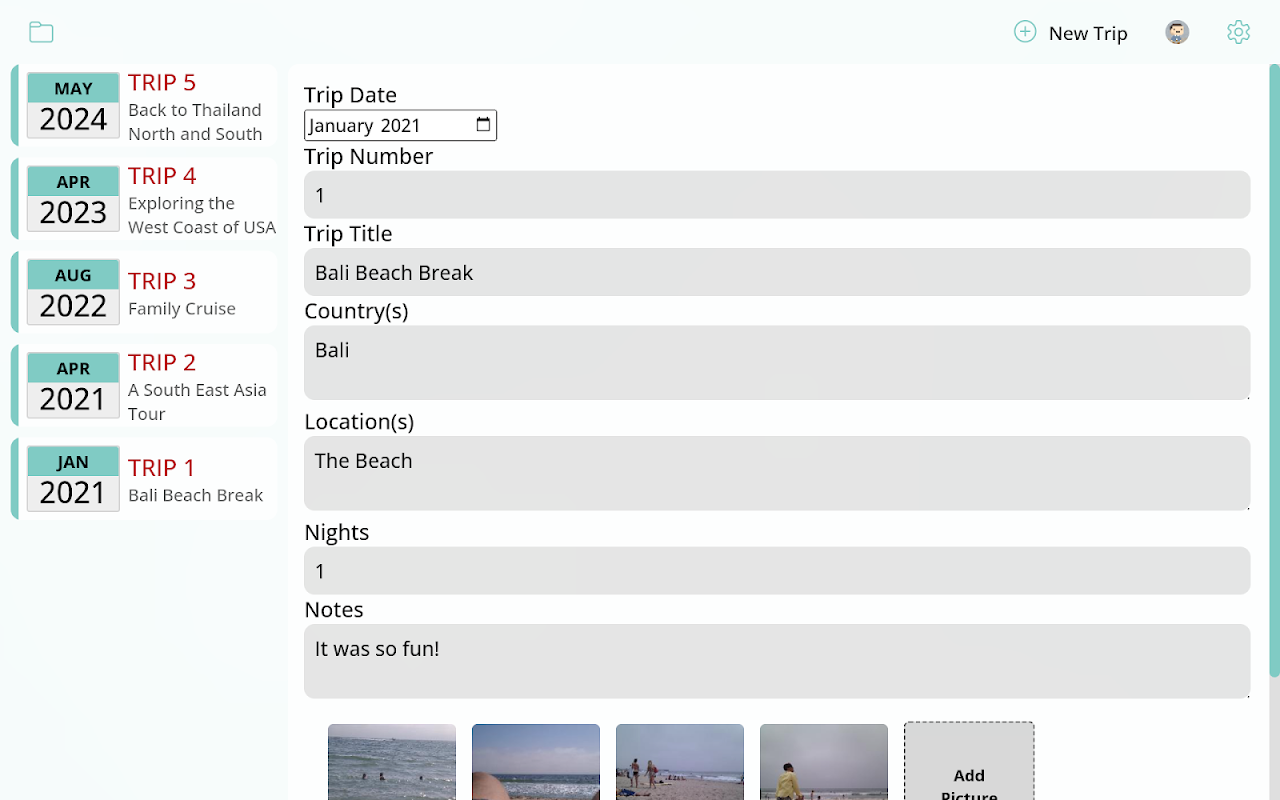This screenshot has width=1280, height=800.
Task: Open the folder icon in top-left corner
Action: click(41, 32)
